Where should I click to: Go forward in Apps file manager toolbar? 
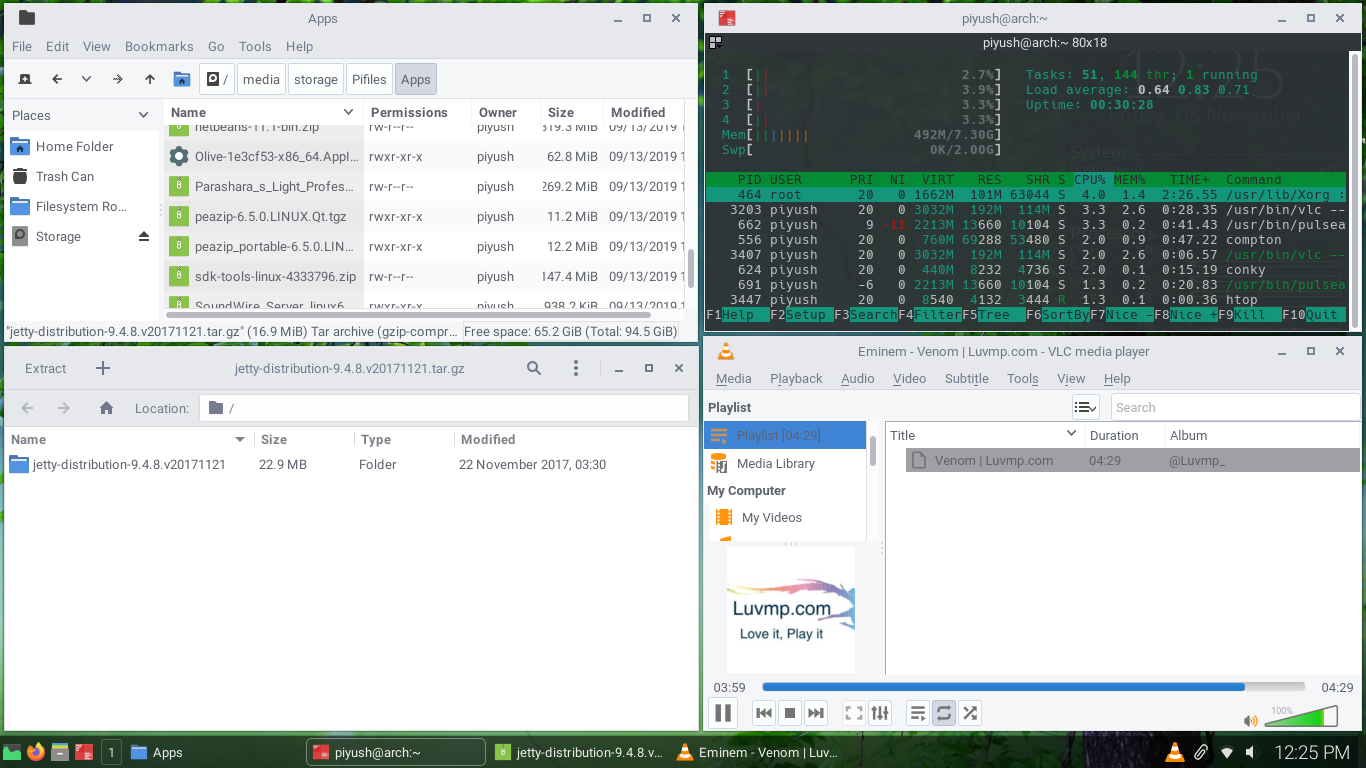pos(118,79)
